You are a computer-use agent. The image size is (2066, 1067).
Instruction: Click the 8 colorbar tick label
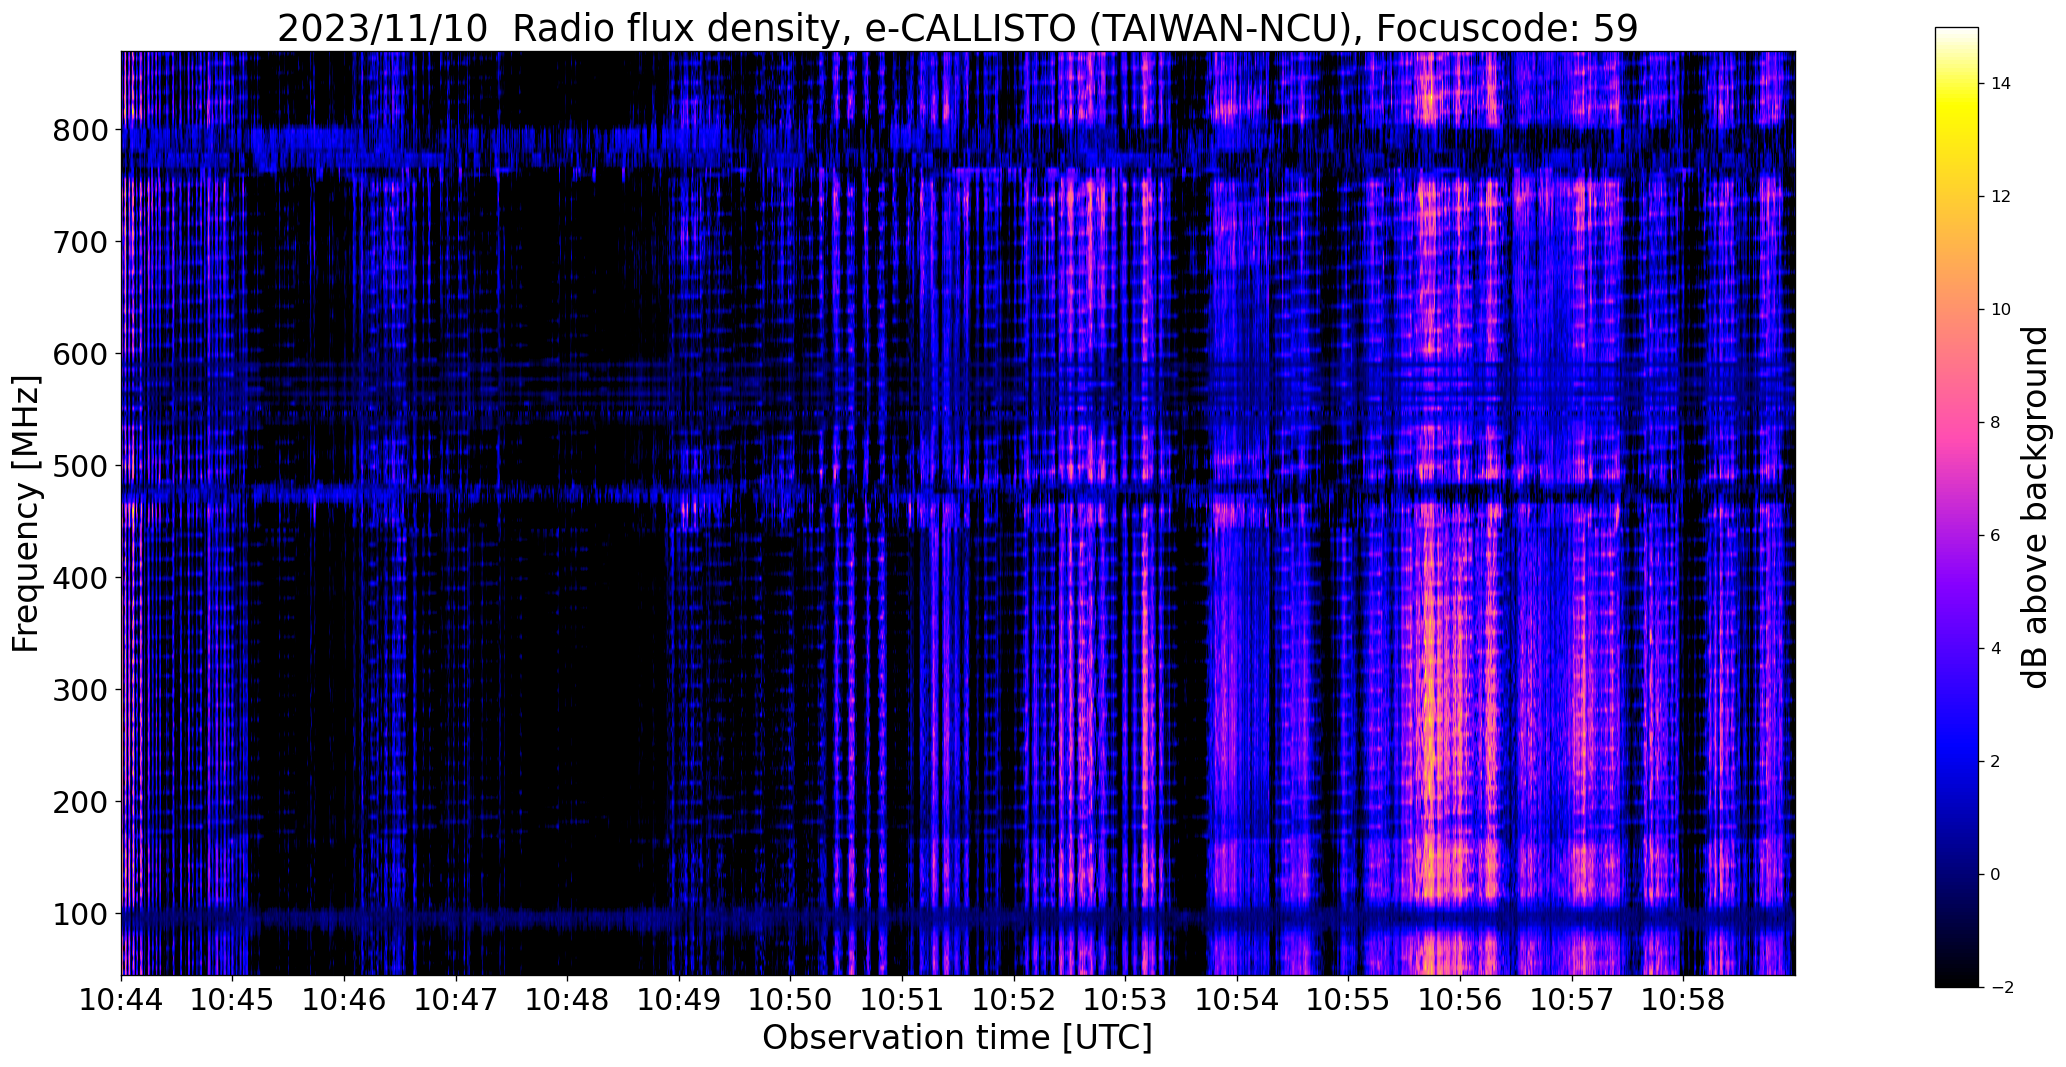(x=1996, y=423)
